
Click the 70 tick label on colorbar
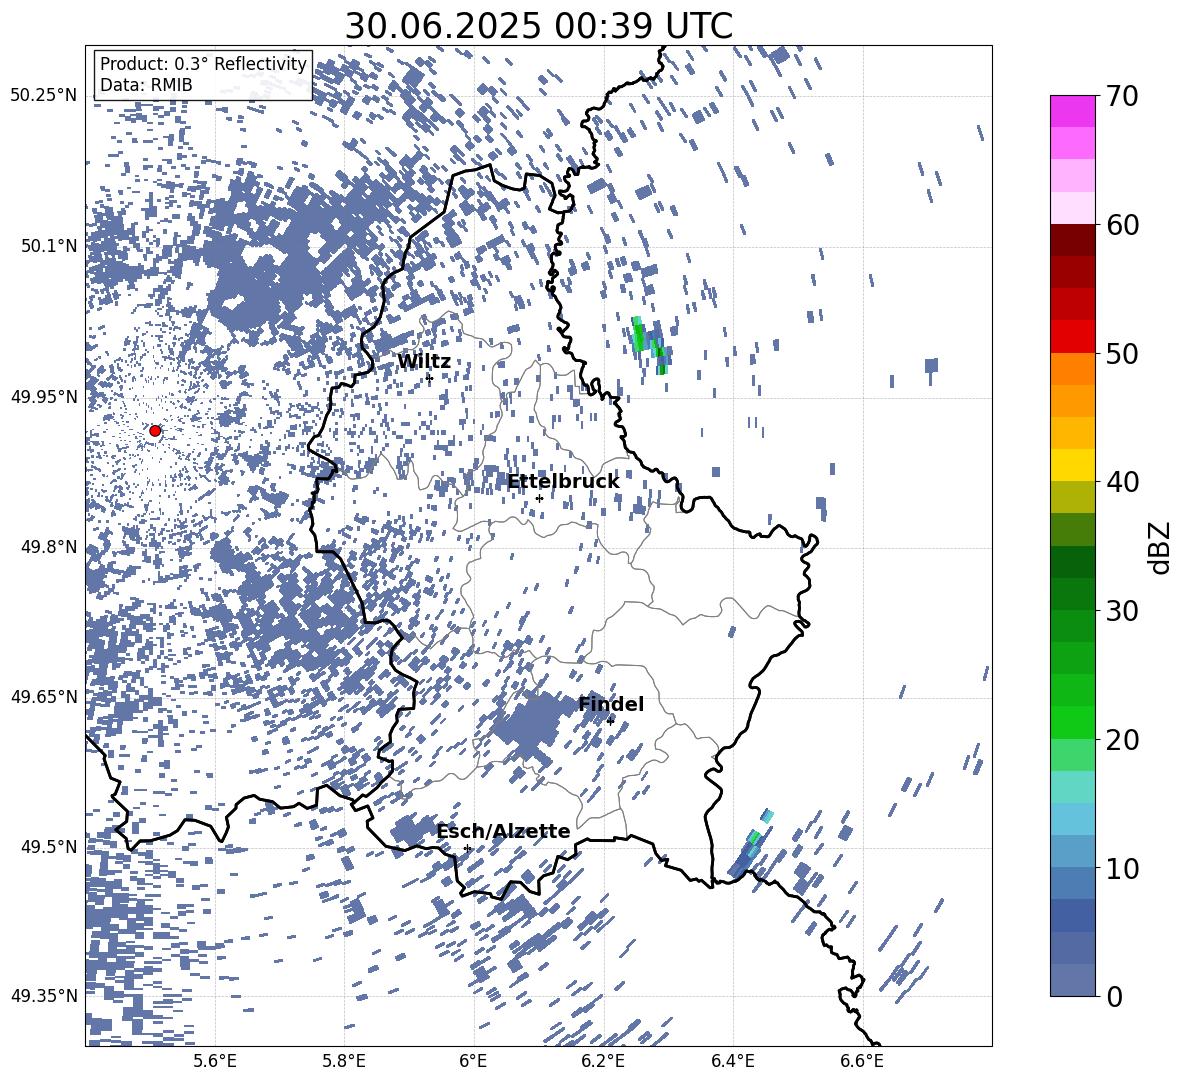1123,97
